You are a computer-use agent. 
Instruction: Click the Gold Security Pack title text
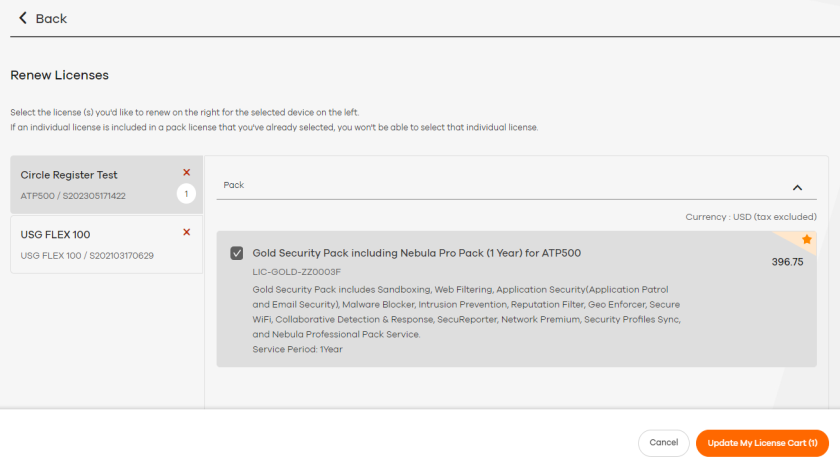point(417,253)
